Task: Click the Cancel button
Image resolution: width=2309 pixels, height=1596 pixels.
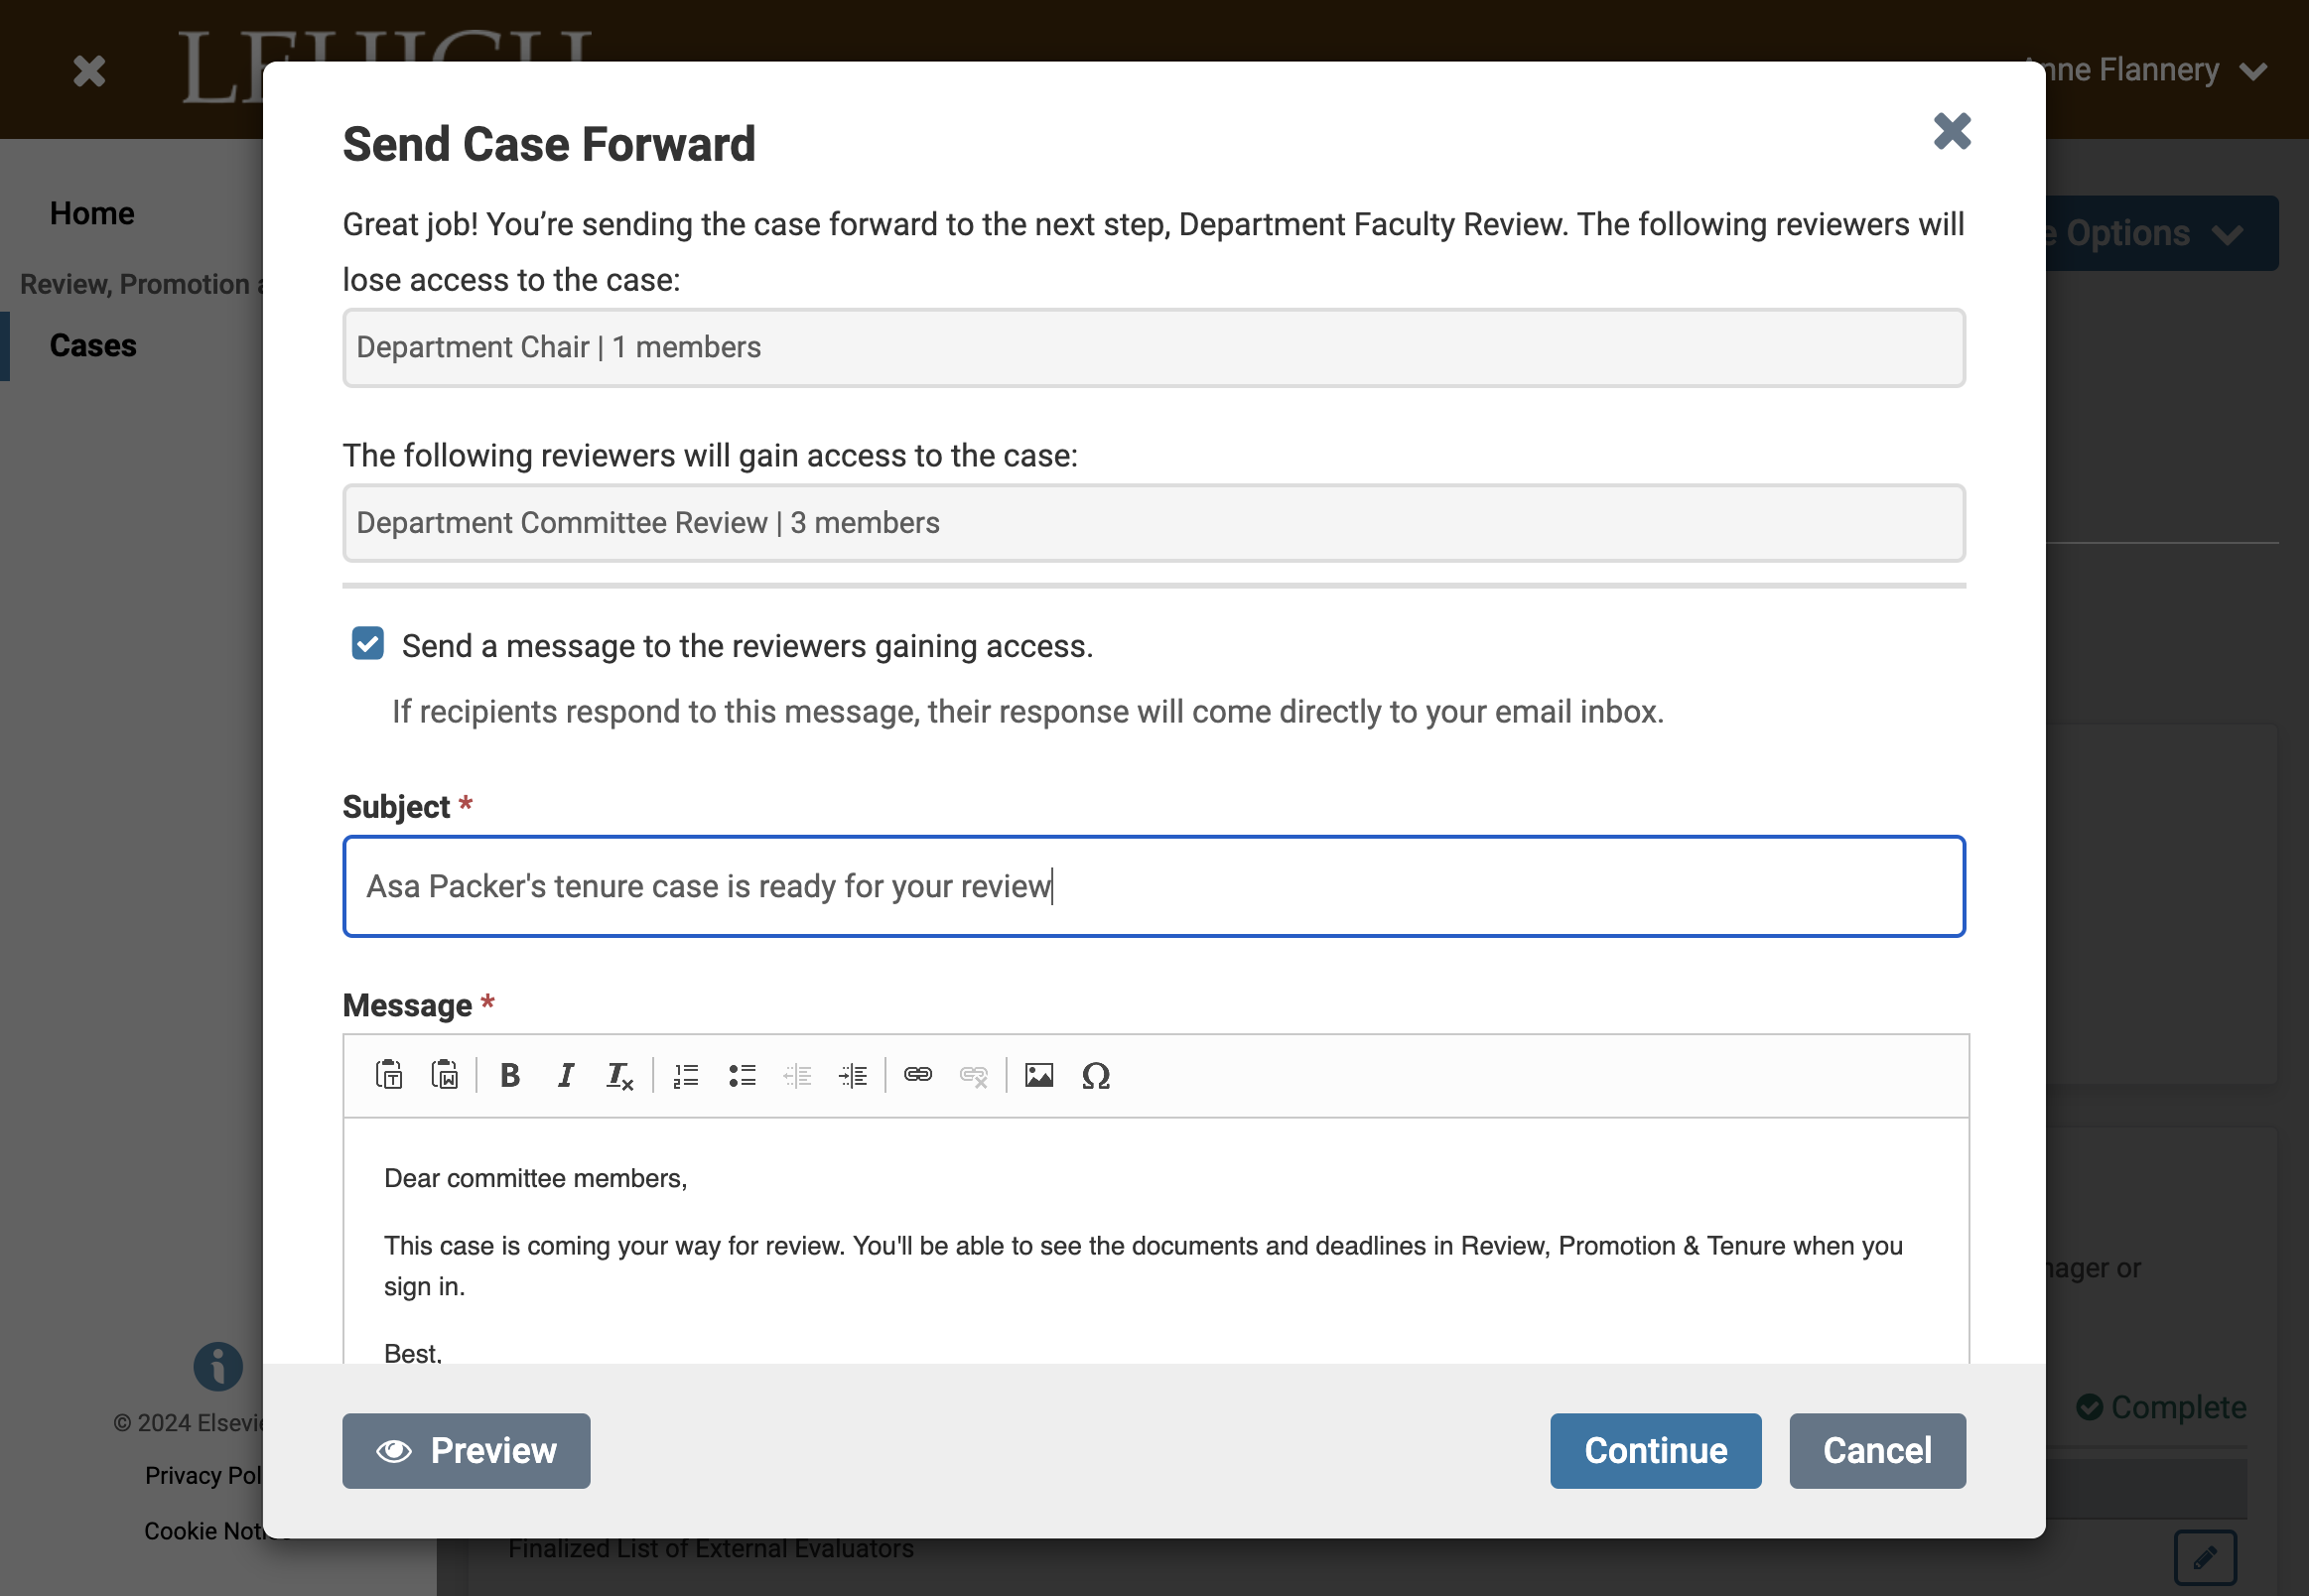Action: pos(1877,1450)
